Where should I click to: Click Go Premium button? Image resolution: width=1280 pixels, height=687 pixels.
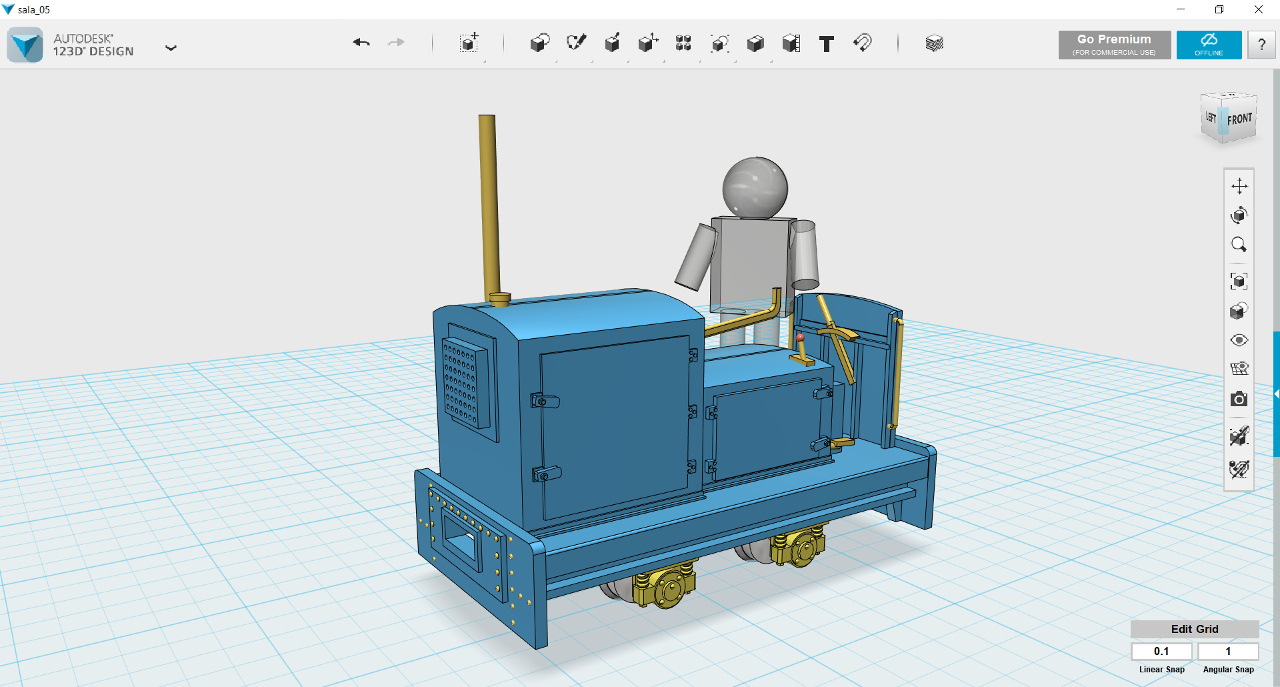pos(1114,45)
